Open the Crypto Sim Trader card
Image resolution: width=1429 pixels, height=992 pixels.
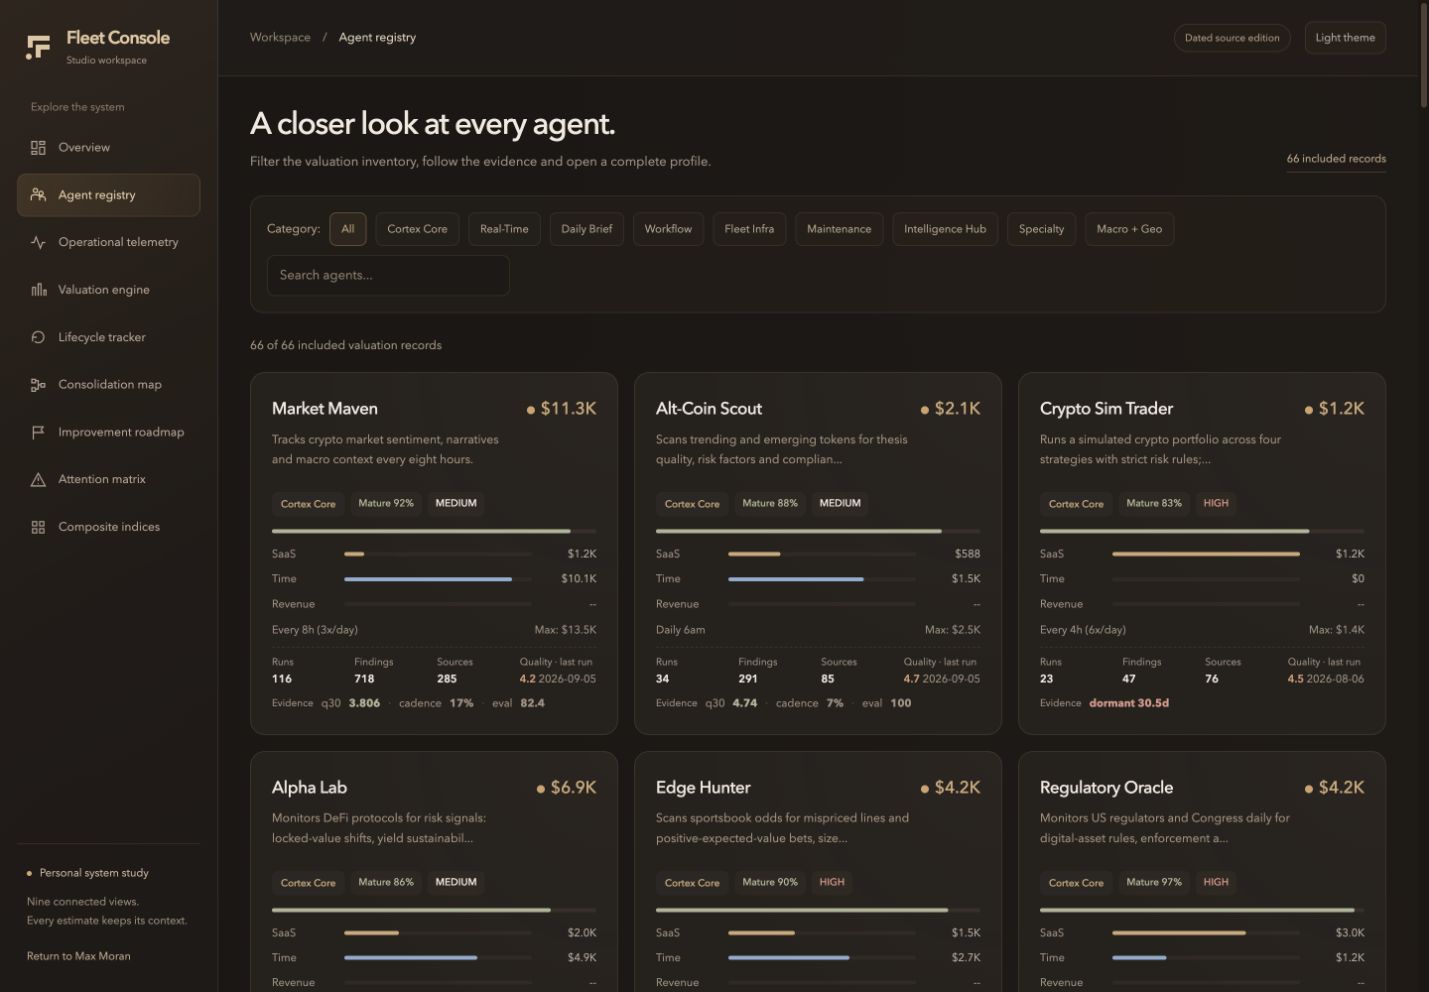pyautogui.click(x=1202, y=554)
